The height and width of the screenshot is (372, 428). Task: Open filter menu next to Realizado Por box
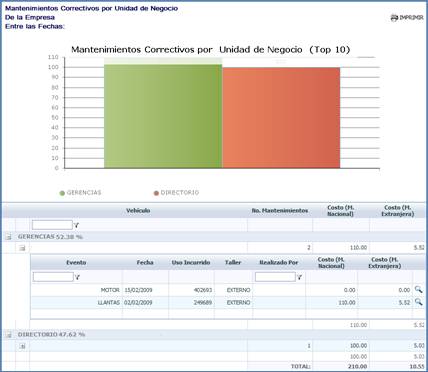point(300,277)
